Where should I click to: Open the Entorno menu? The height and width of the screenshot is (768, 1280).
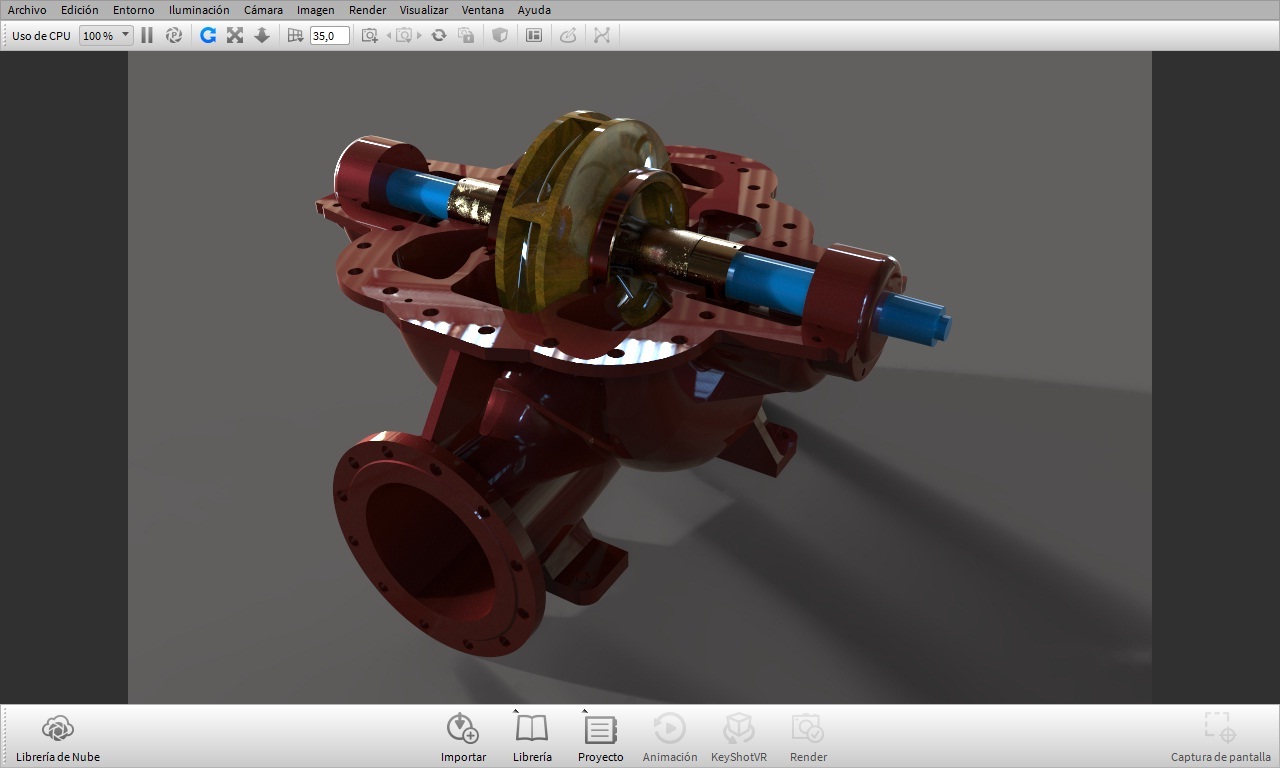pos(134,10)
